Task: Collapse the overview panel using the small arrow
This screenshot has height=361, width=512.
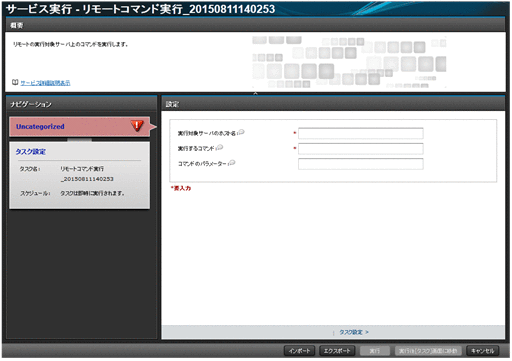Action: click(255, 93)
